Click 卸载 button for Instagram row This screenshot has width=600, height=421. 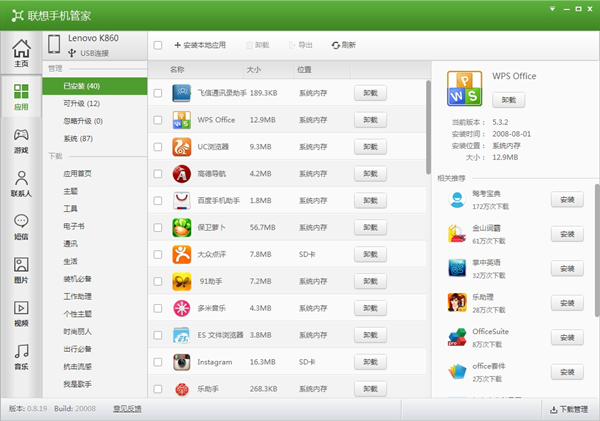pos(370,362)
